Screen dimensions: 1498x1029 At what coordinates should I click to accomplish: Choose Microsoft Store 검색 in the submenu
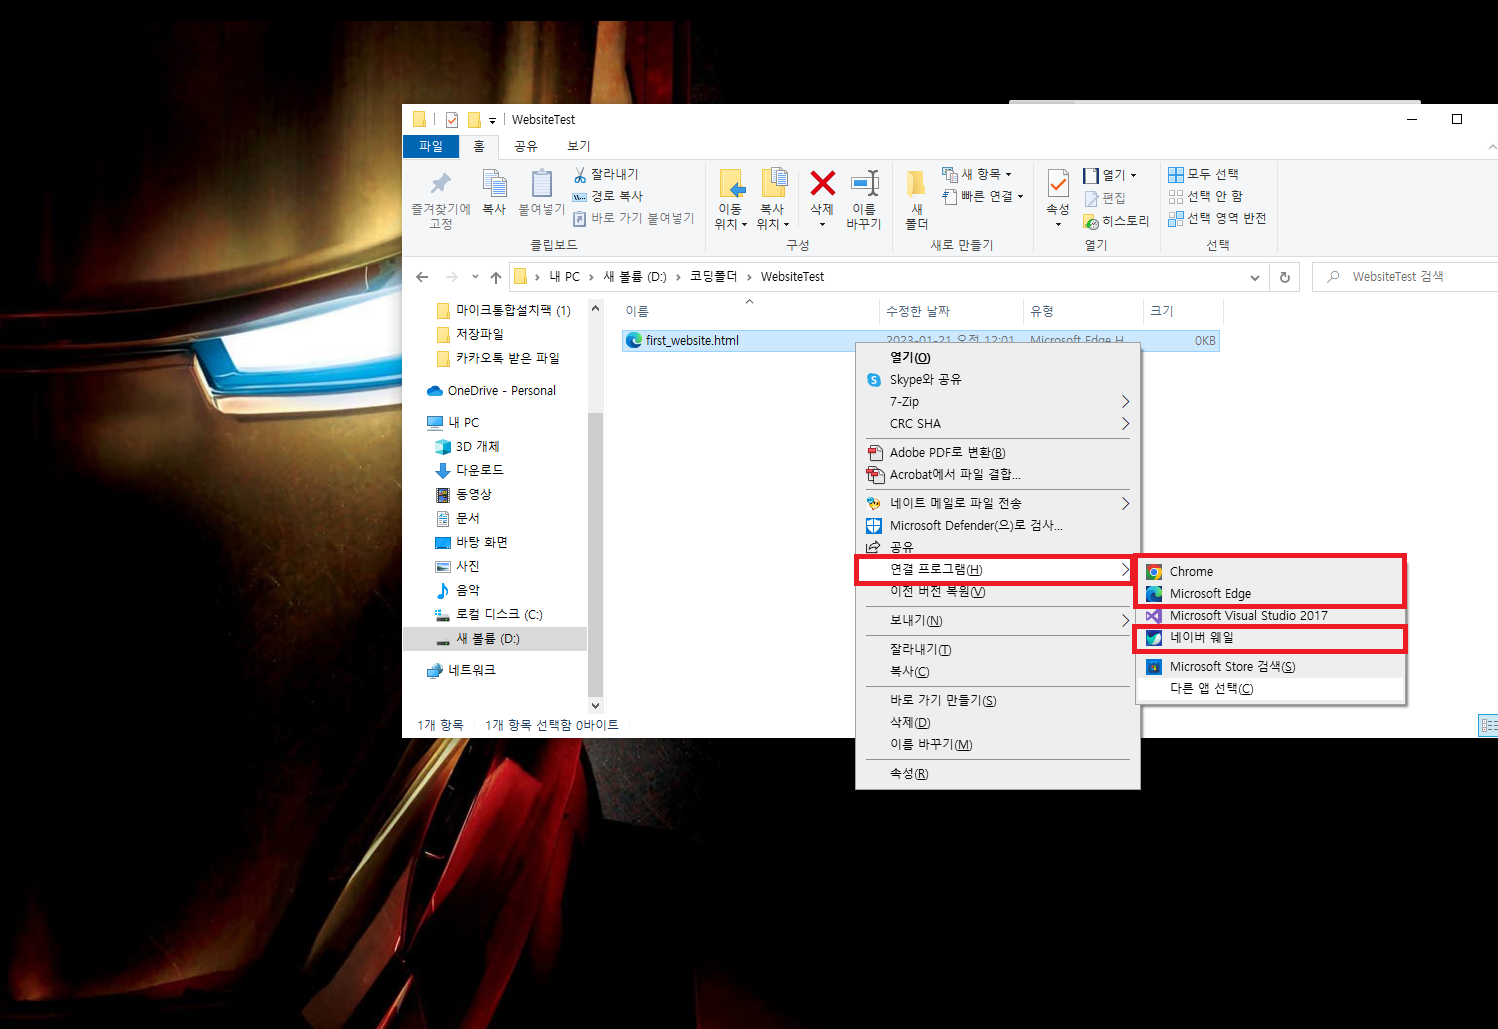coord(1271,666)
